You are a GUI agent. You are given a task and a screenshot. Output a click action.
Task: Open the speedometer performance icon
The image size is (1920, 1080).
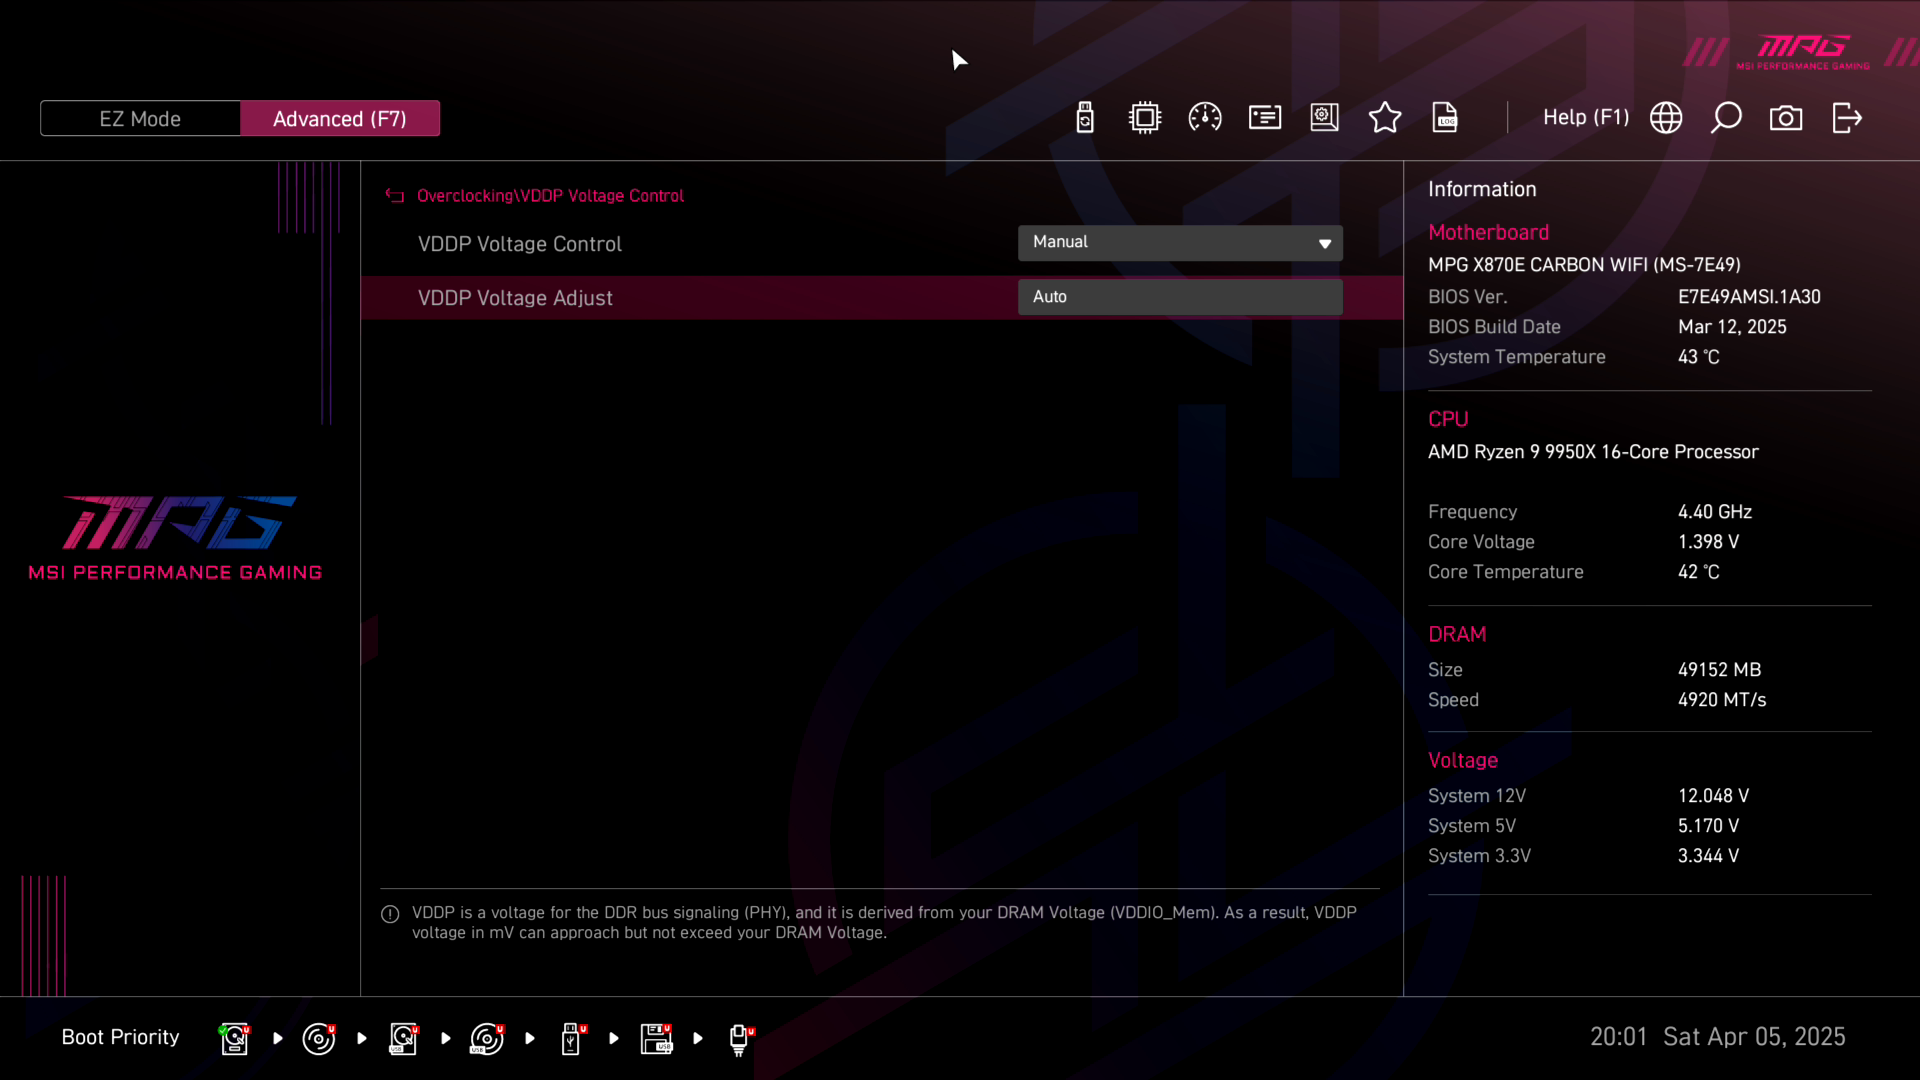coord(1205,118)
